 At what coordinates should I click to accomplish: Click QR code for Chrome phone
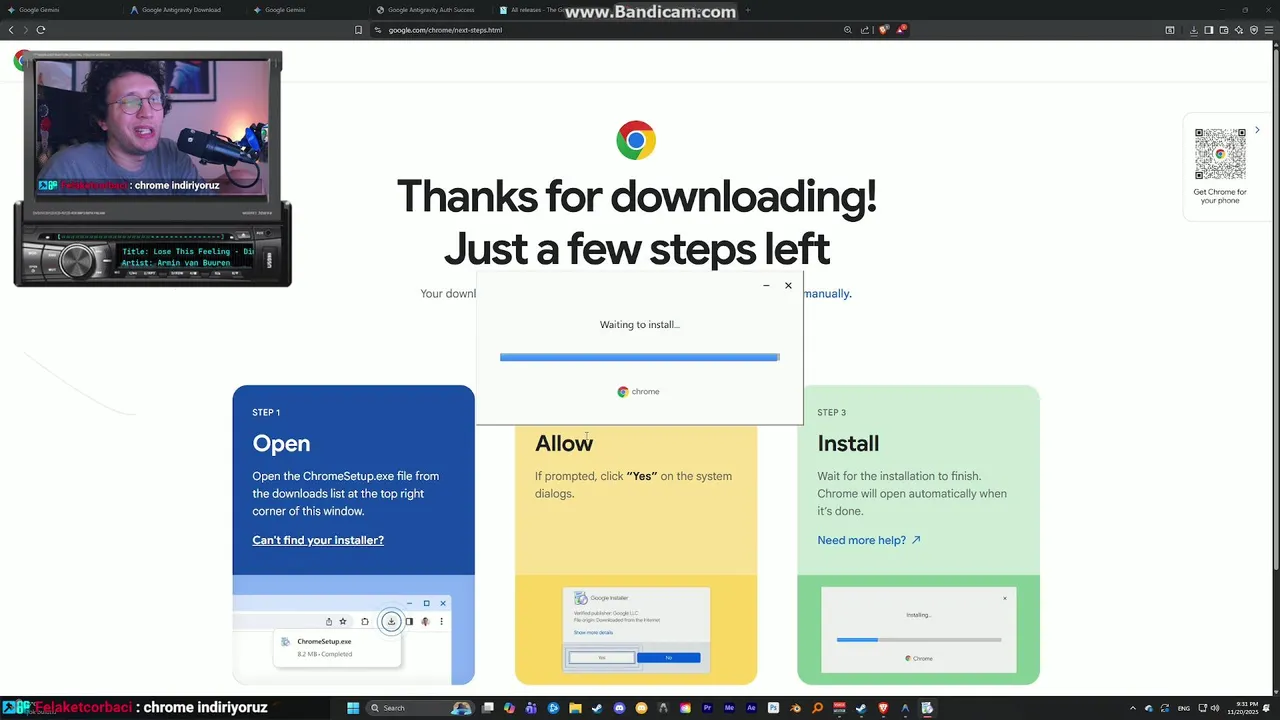tap(1220, 154)
